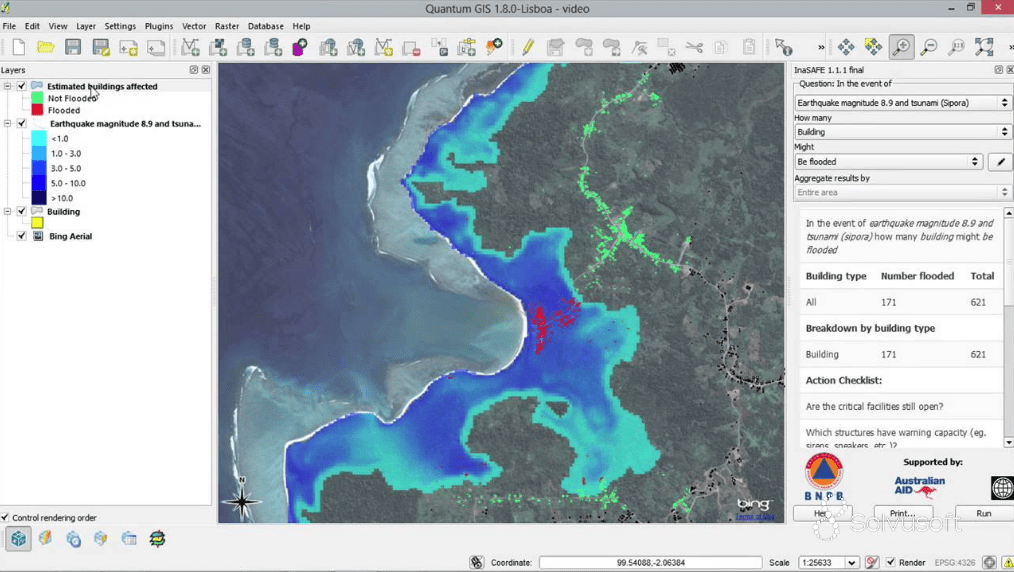Collapse the Building layer legend
Image resolution: width=1014 pixels, height=572 pixels.
tap(7, 211)
